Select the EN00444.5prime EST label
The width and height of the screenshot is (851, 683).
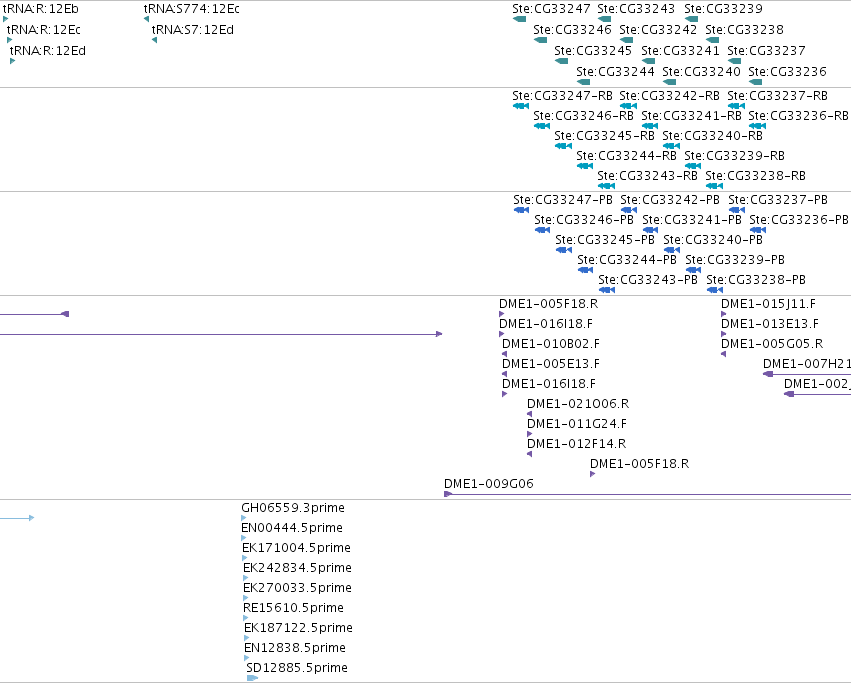pyautogui.click(x=292, y=528)
